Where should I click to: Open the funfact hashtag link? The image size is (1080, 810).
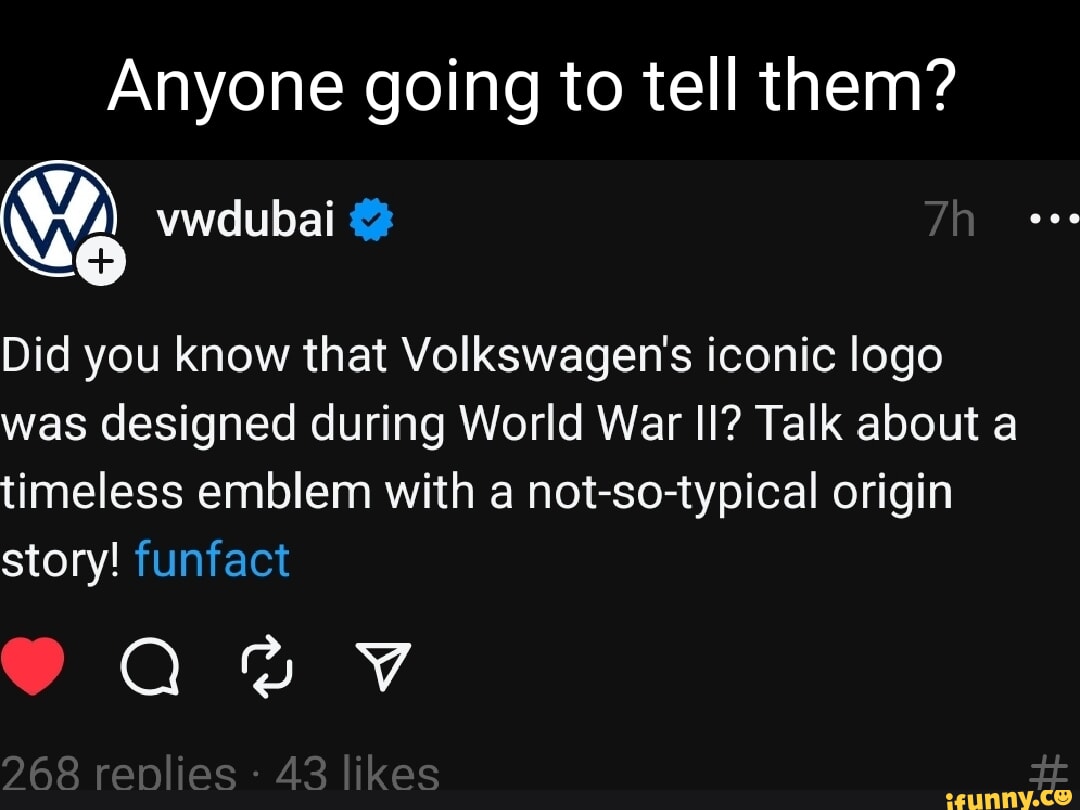click(x=212, y=560)
